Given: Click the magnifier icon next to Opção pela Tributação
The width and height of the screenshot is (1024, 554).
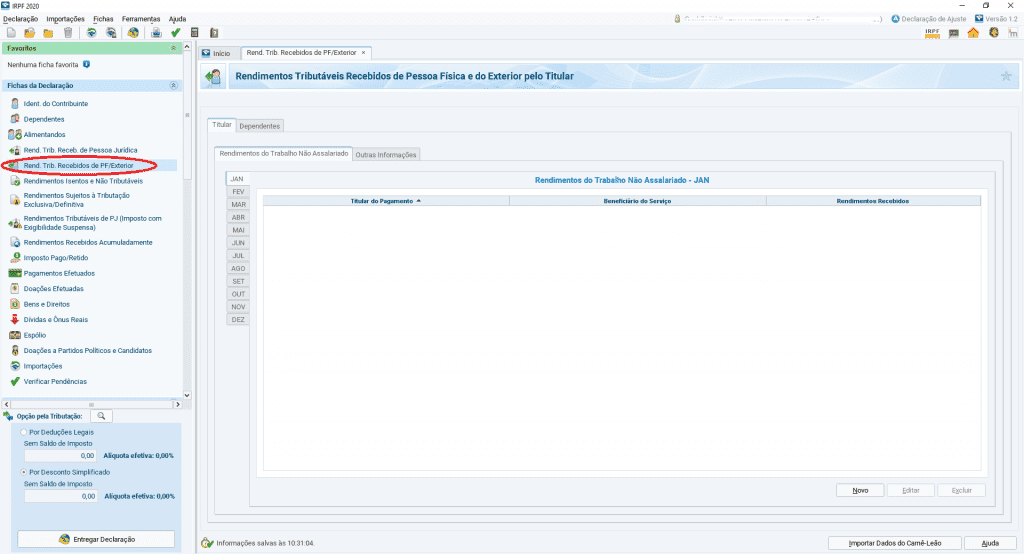Looking at the screenshot, I should point(101,416).
